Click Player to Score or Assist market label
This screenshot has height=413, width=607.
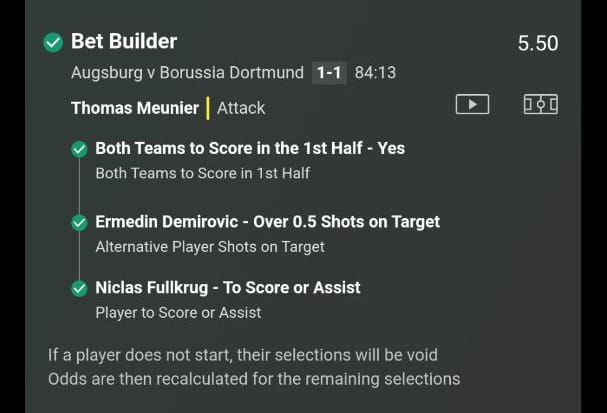pos(178,313)
